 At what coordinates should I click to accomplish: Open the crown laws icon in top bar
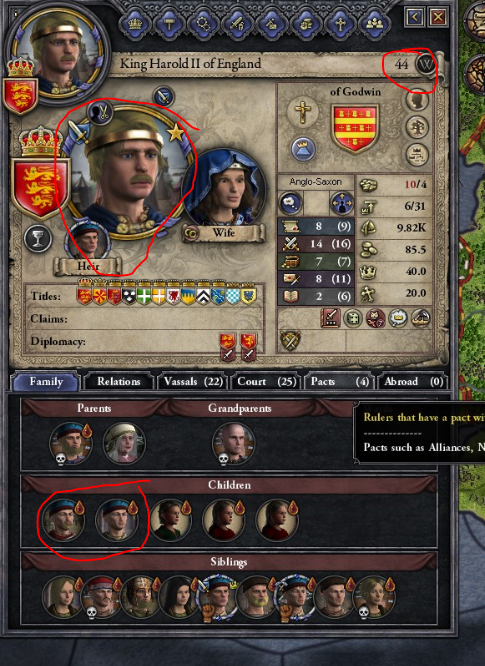coord(135,23)
